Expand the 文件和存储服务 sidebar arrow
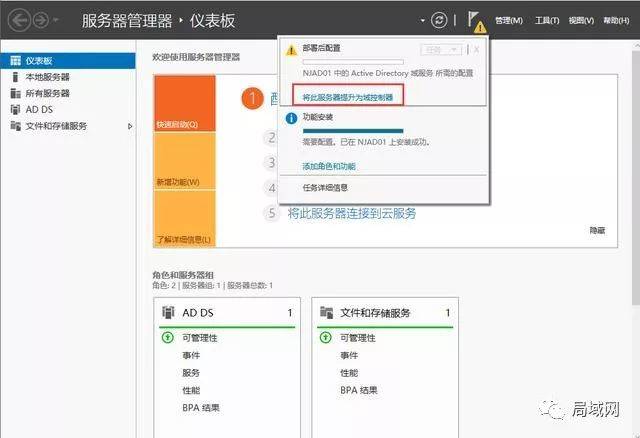The height and width of the screenshot is (438, 640). point(130,126)
